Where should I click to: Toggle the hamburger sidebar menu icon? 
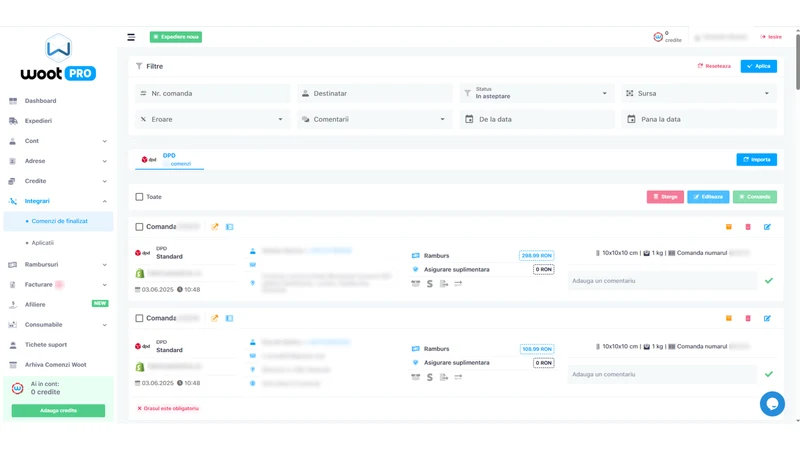click(x=131, y=37)
